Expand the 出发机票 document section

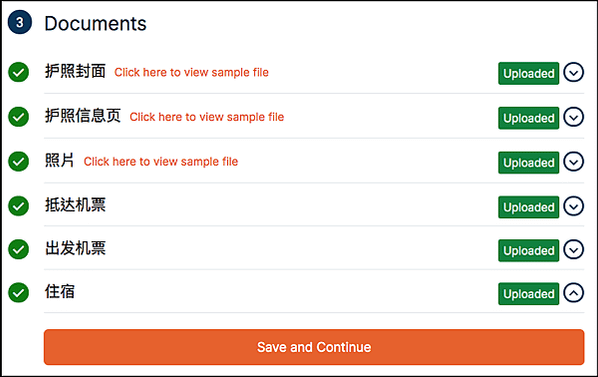pyautogui.click(x=573, y=249)
